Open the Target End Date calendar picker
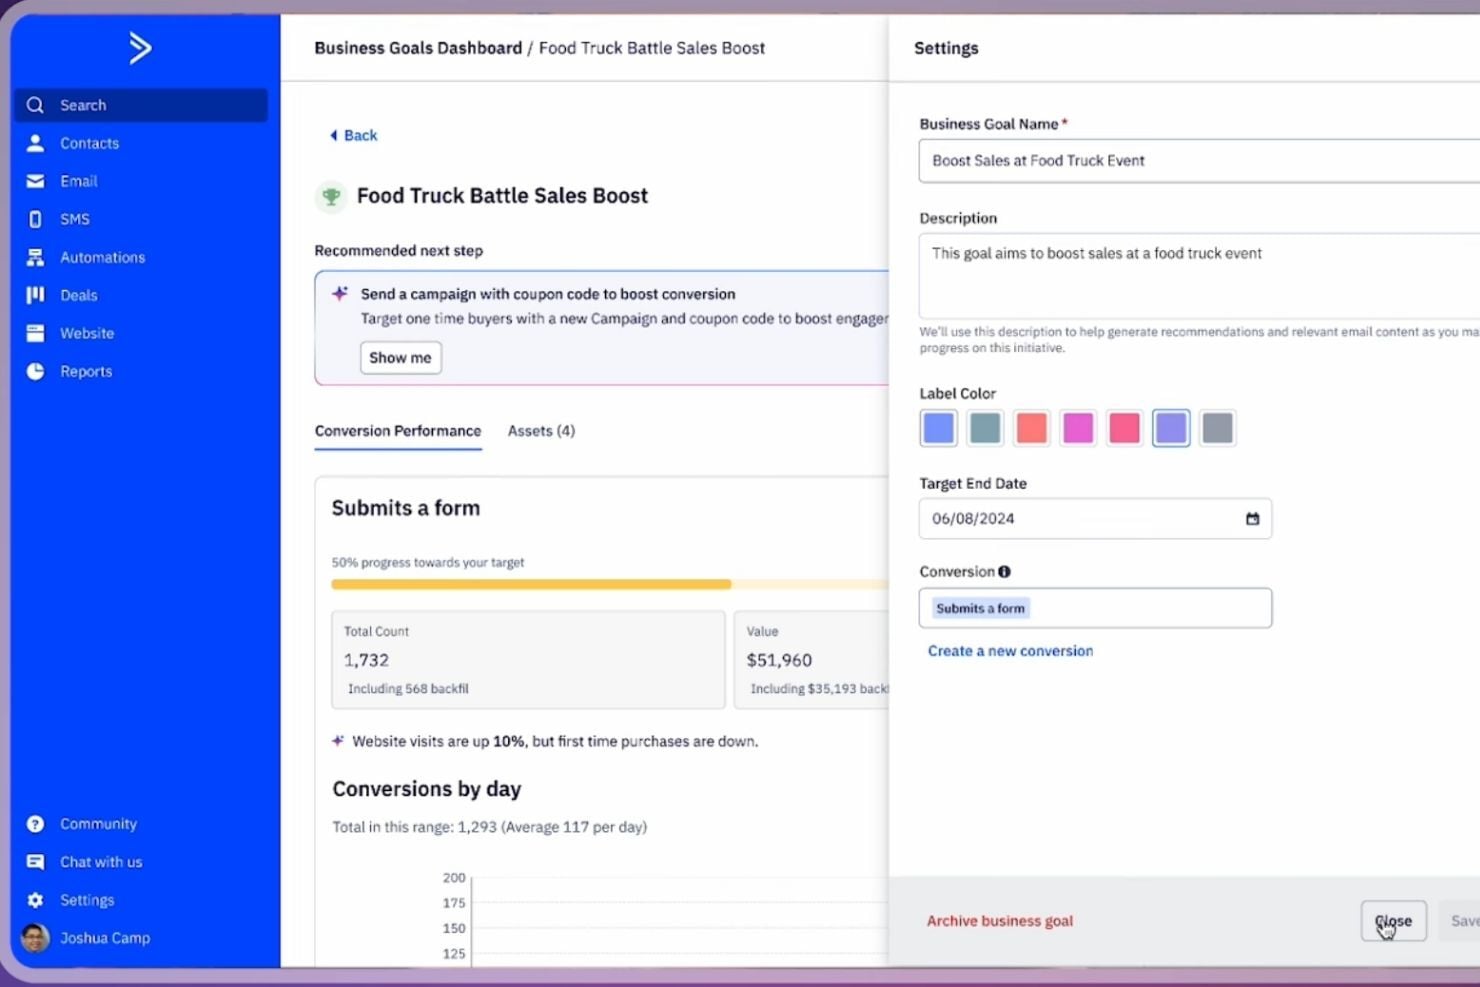This screenshot has width=1480, height=987. coord(1251,518)
